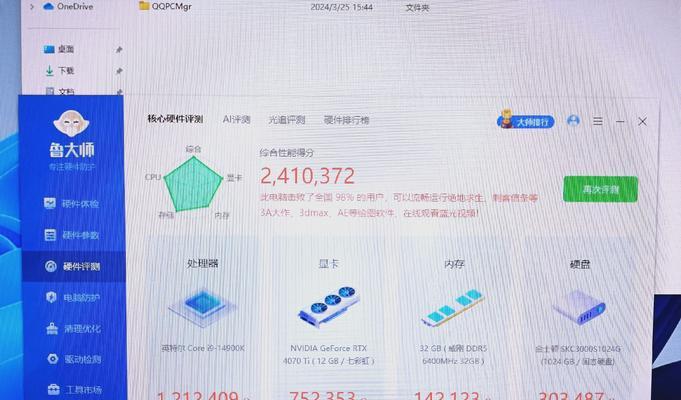Open the 大师排行 ranking badge
The image size is (681, 400).
[526, 121]
